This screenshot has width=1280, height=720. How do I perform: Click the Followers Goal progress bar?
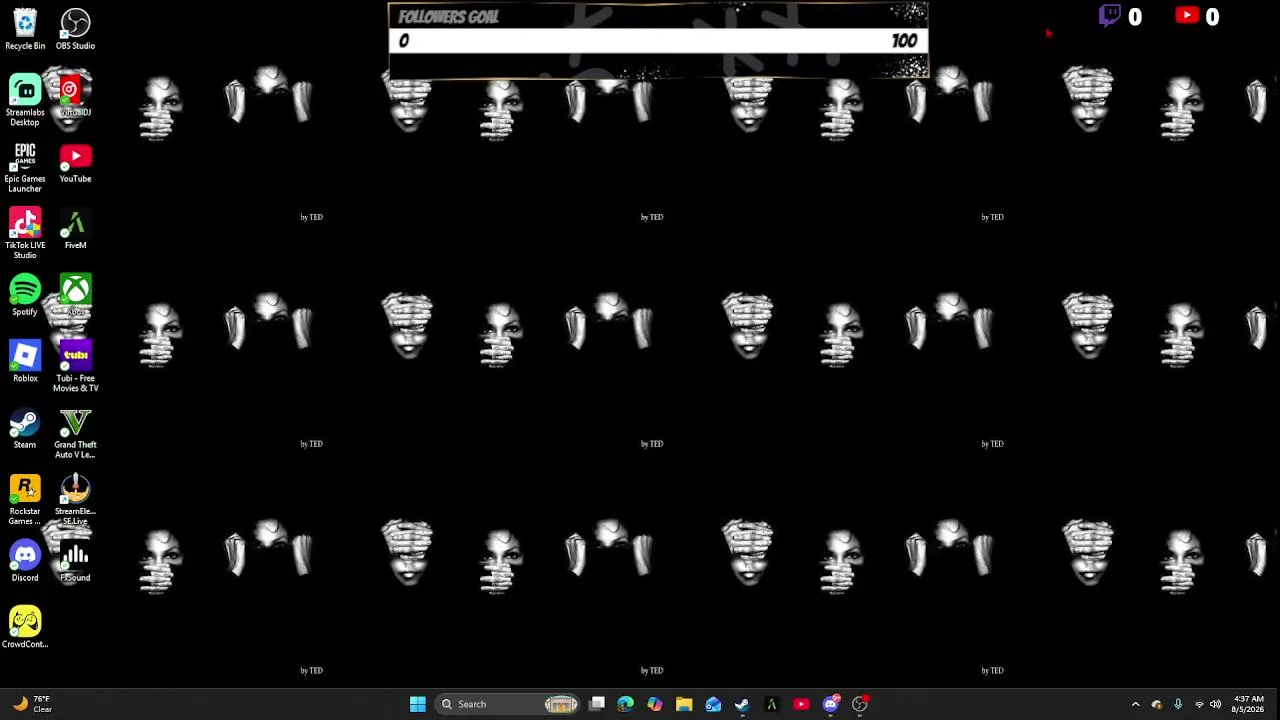(x=658, y=40)
